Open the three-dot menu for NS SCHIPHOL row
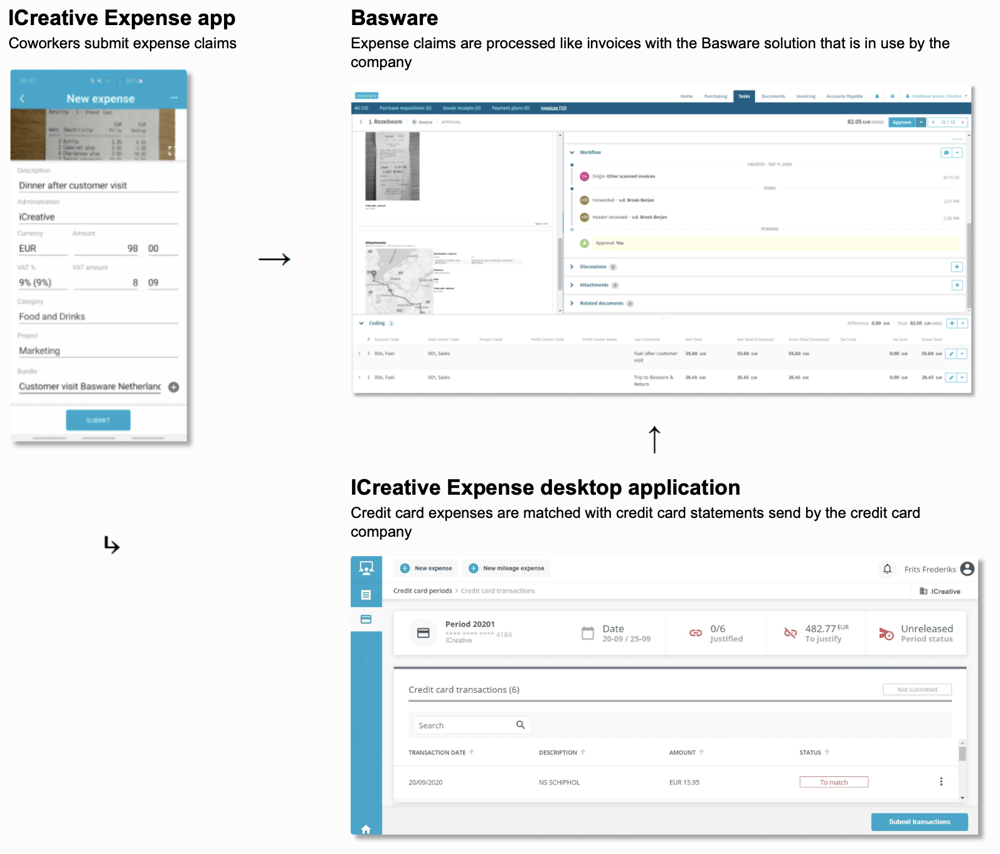The height and width of the screenshot is (854, 1000). [x=941, y=781]
